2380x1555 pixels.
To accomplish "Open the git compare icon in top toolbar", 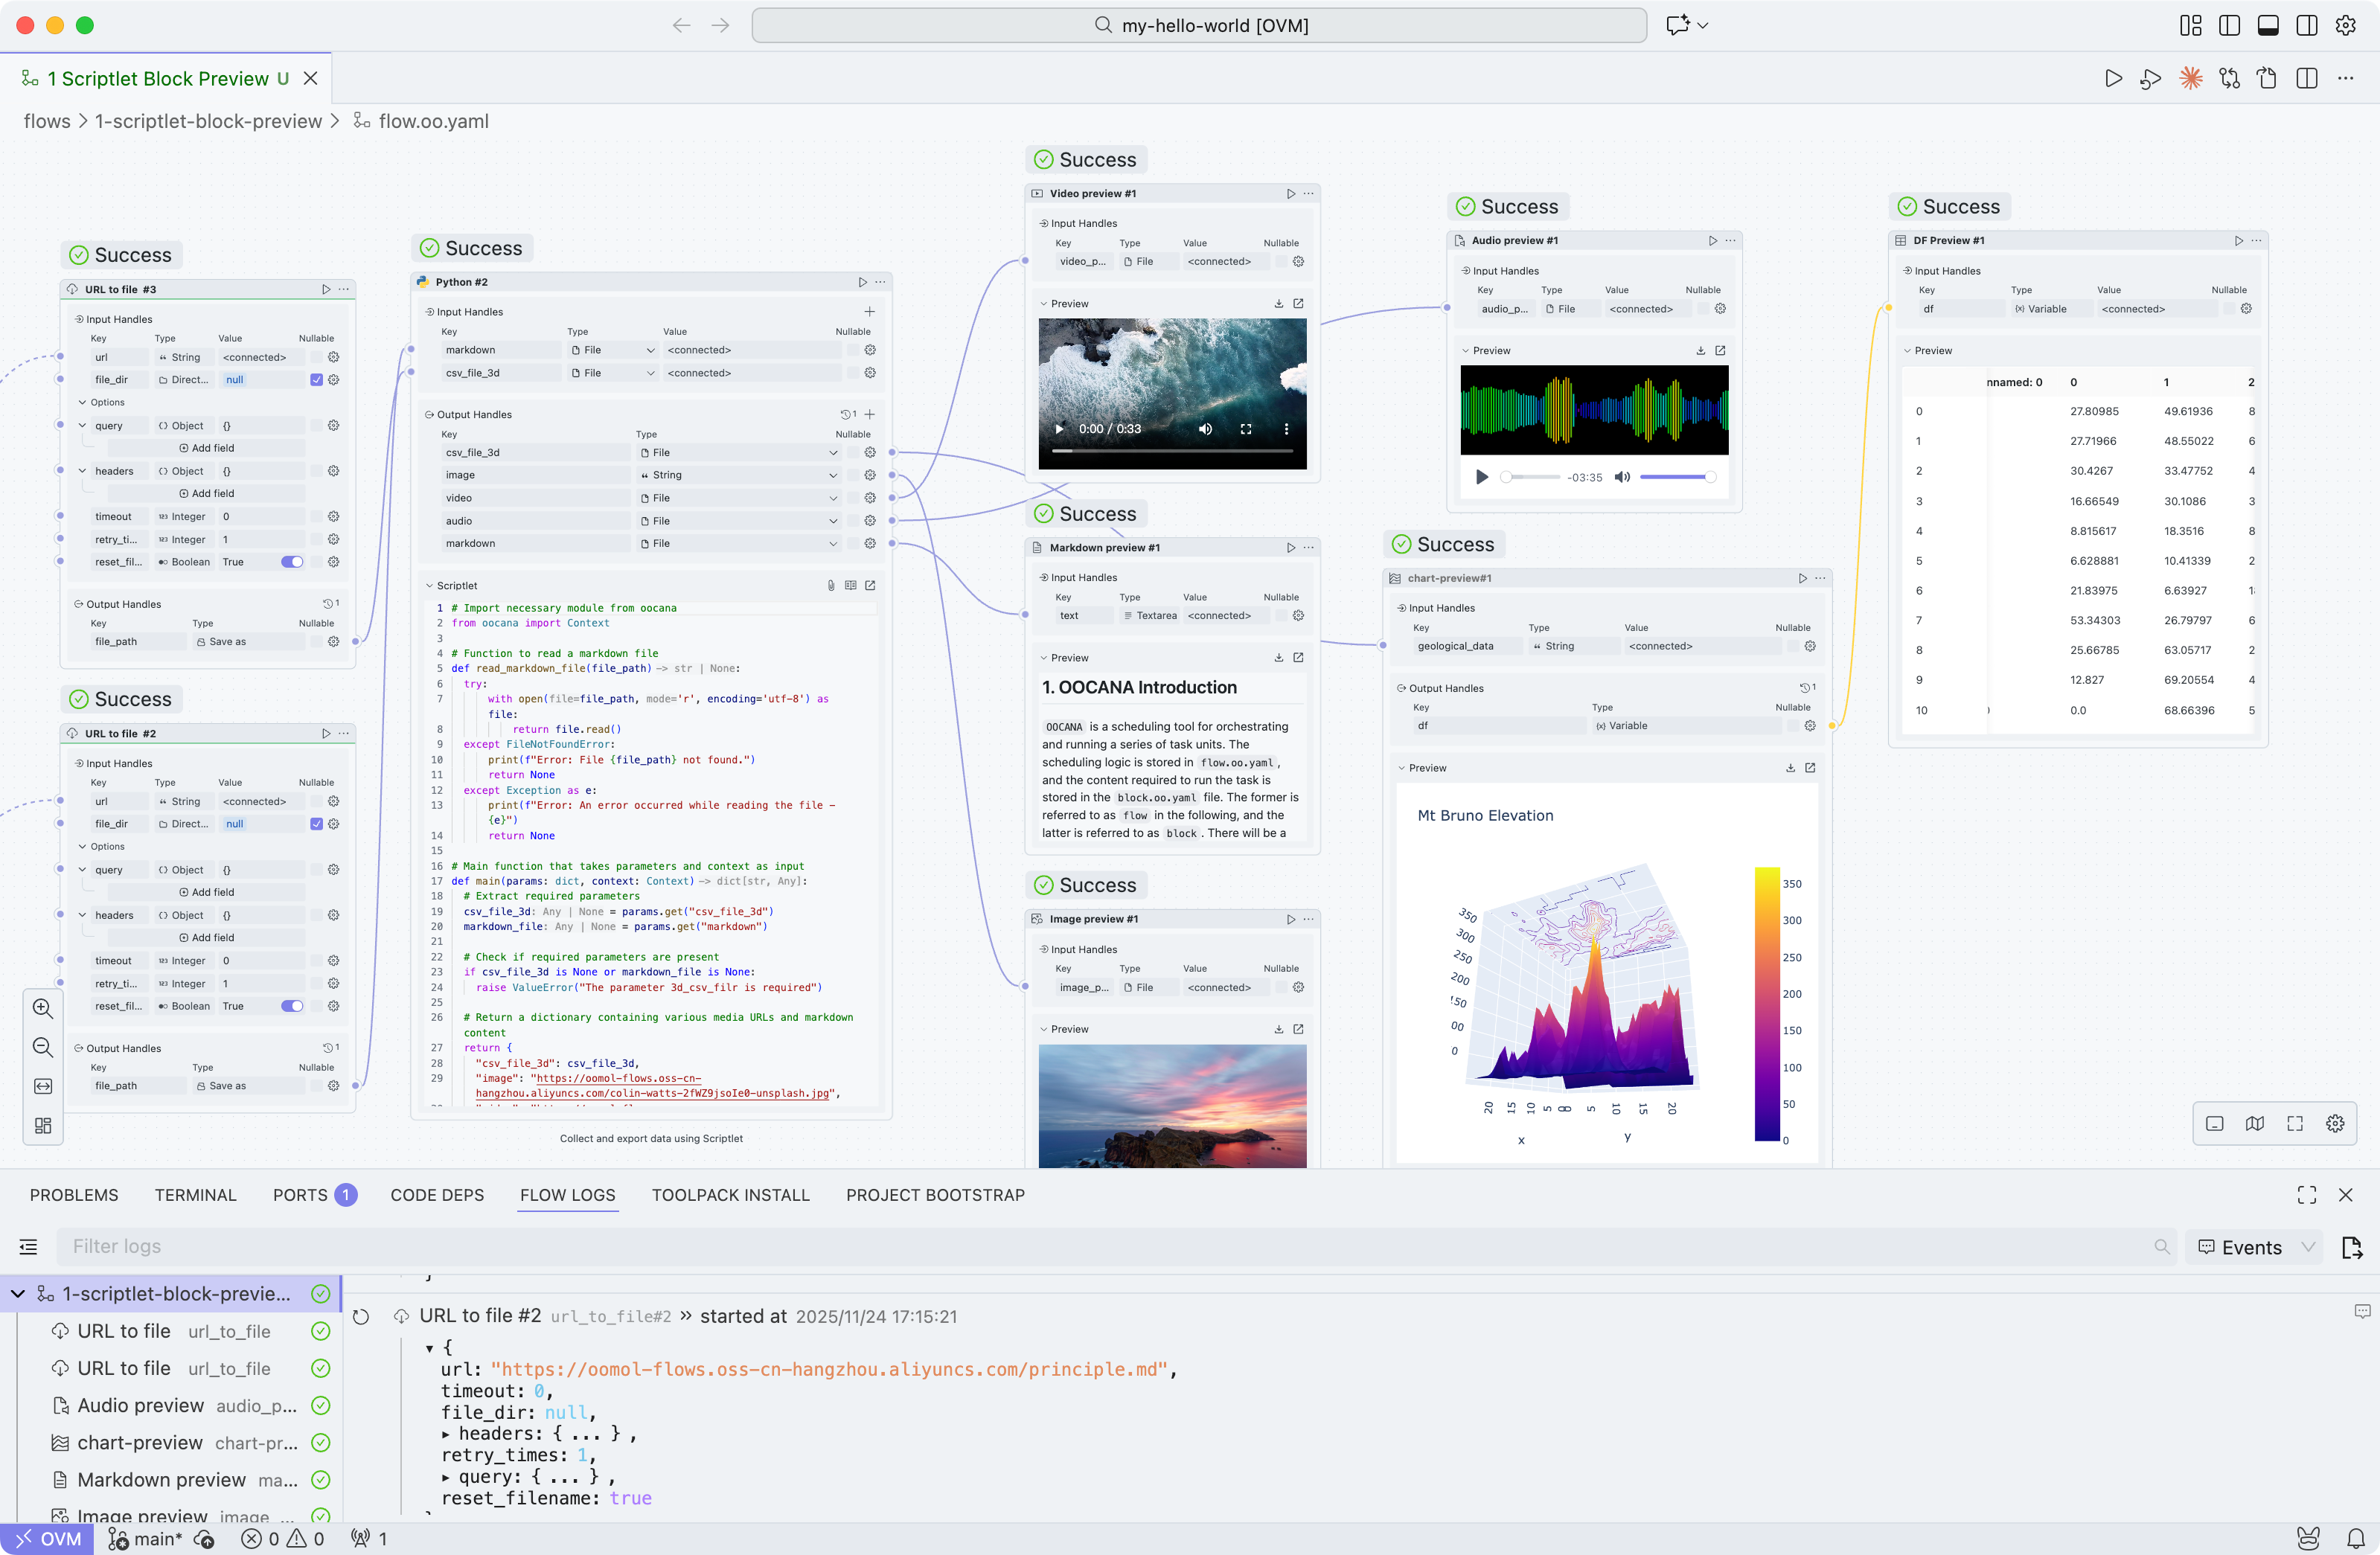I will tap(2229, 78).
